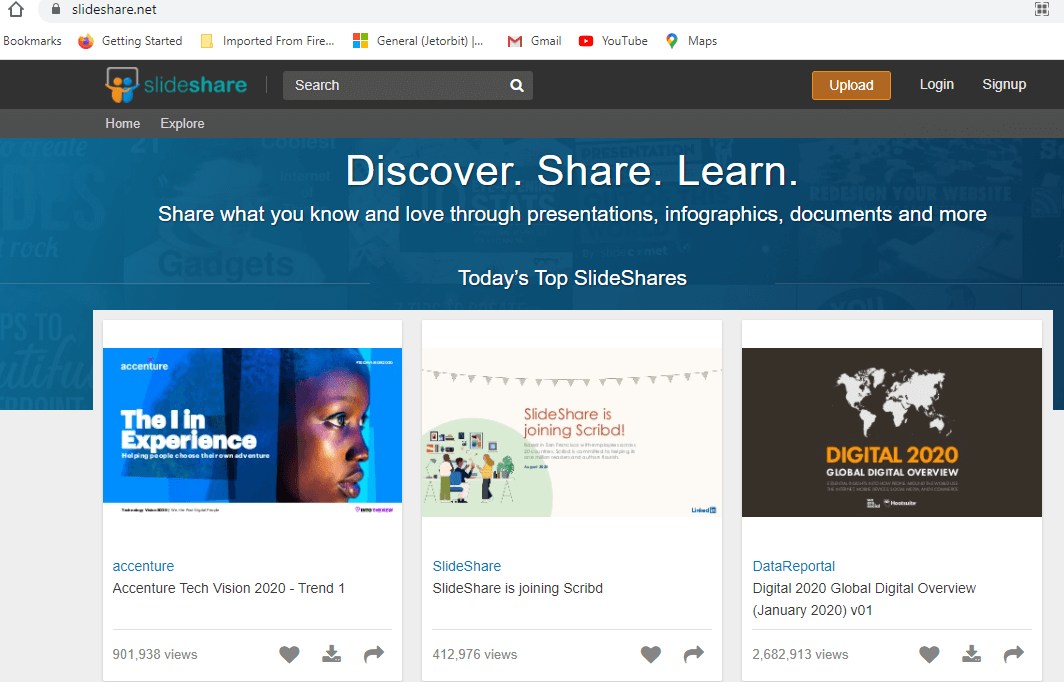1064x682 pixels.
Task: Click the search magnifier icon
Action: pyautogui.click(x=516, y=86)
